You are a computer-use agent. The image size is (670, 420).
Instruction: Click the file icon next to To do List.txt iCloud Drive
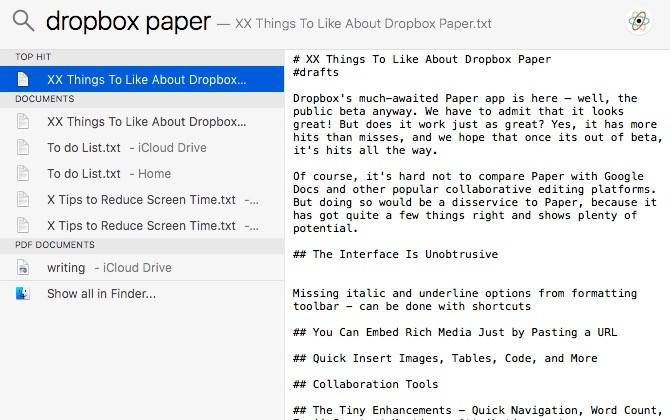[23, 148]
